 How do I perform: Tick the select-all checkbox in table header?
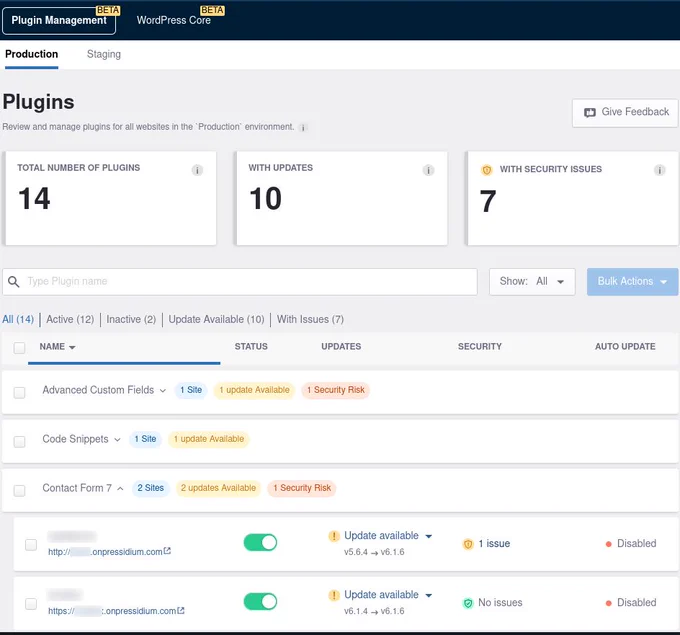19,348
